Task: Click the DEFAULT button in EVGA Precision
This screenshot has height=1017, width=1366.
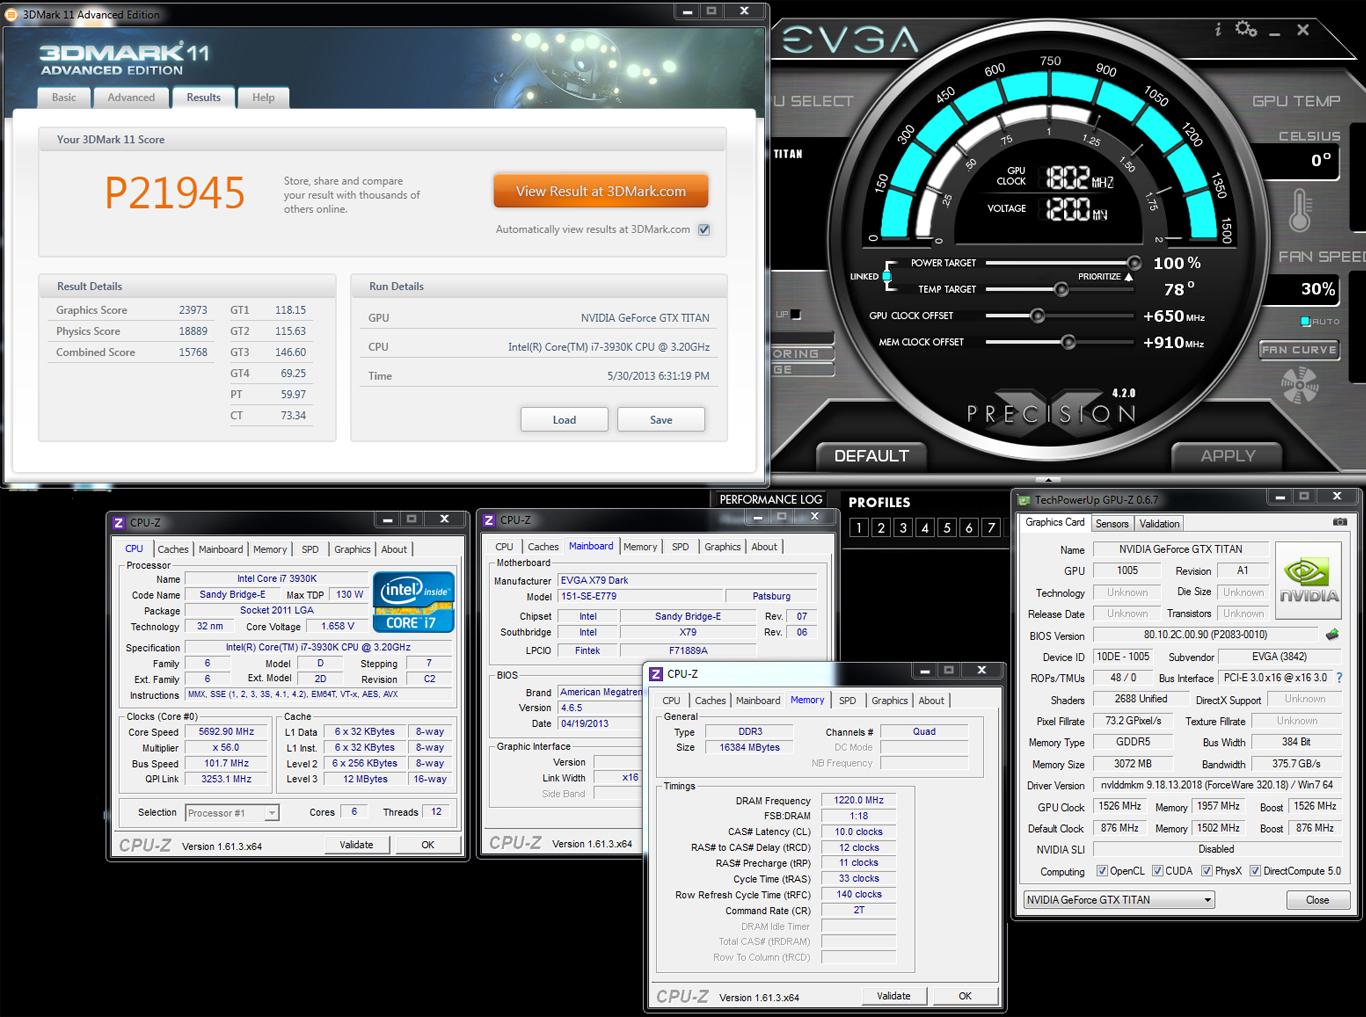Action: (871, 456)
